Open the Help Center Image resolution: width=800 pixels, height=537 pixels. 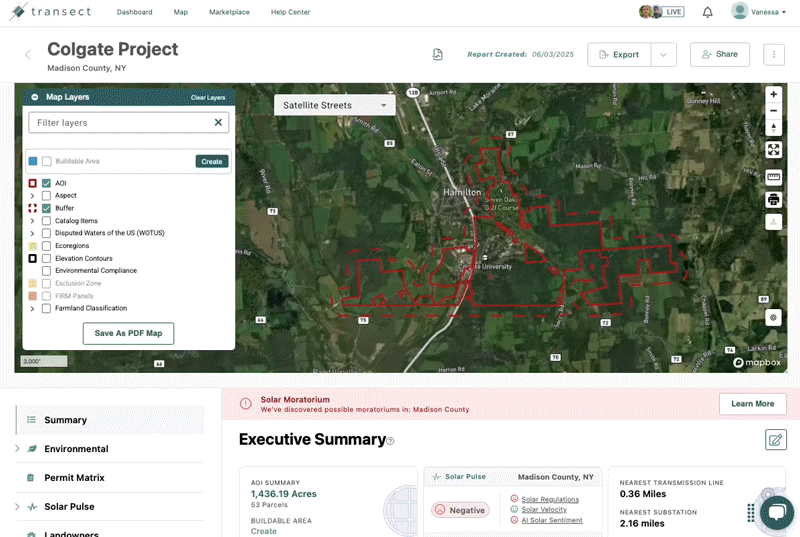(290, 12)
